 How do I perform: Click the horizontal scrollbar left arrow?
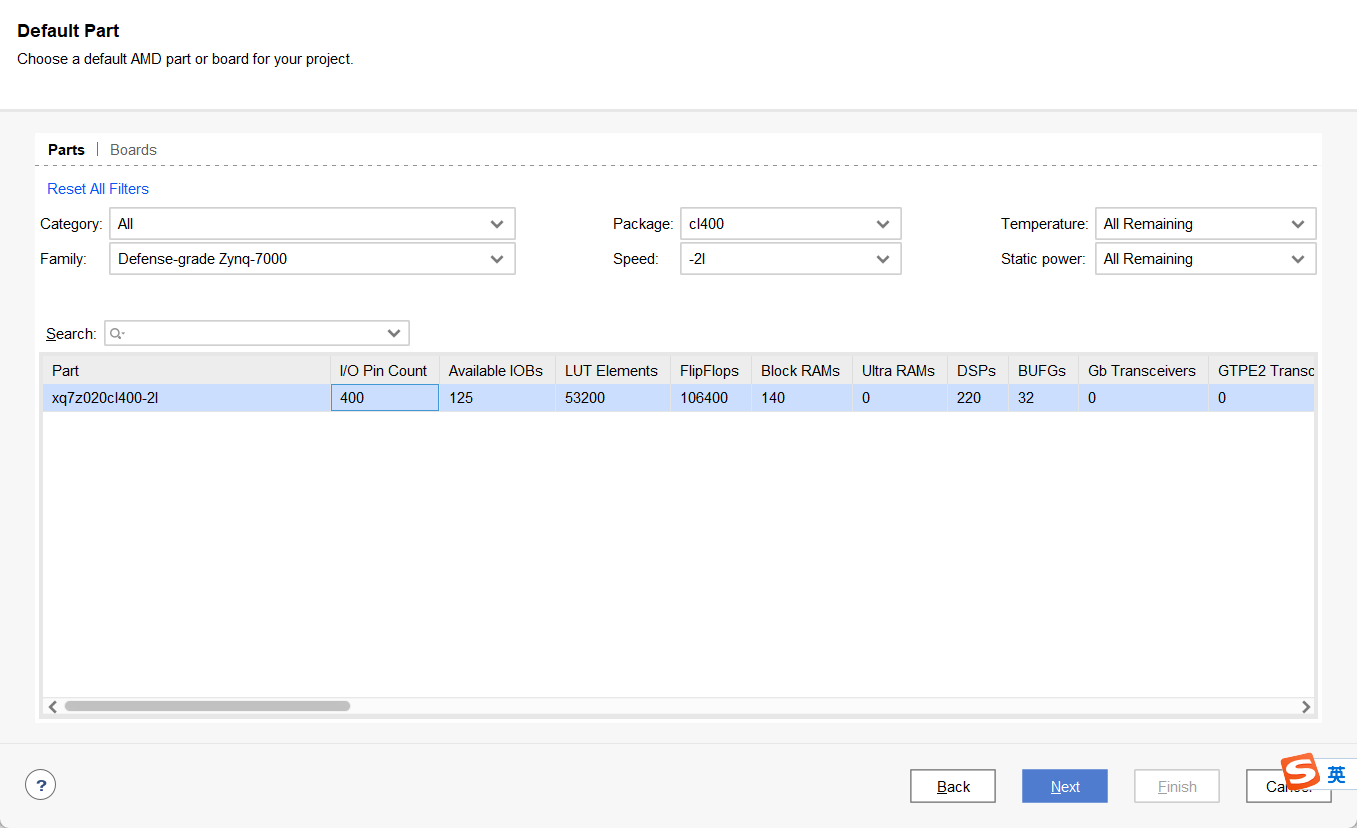click(53, 707)
